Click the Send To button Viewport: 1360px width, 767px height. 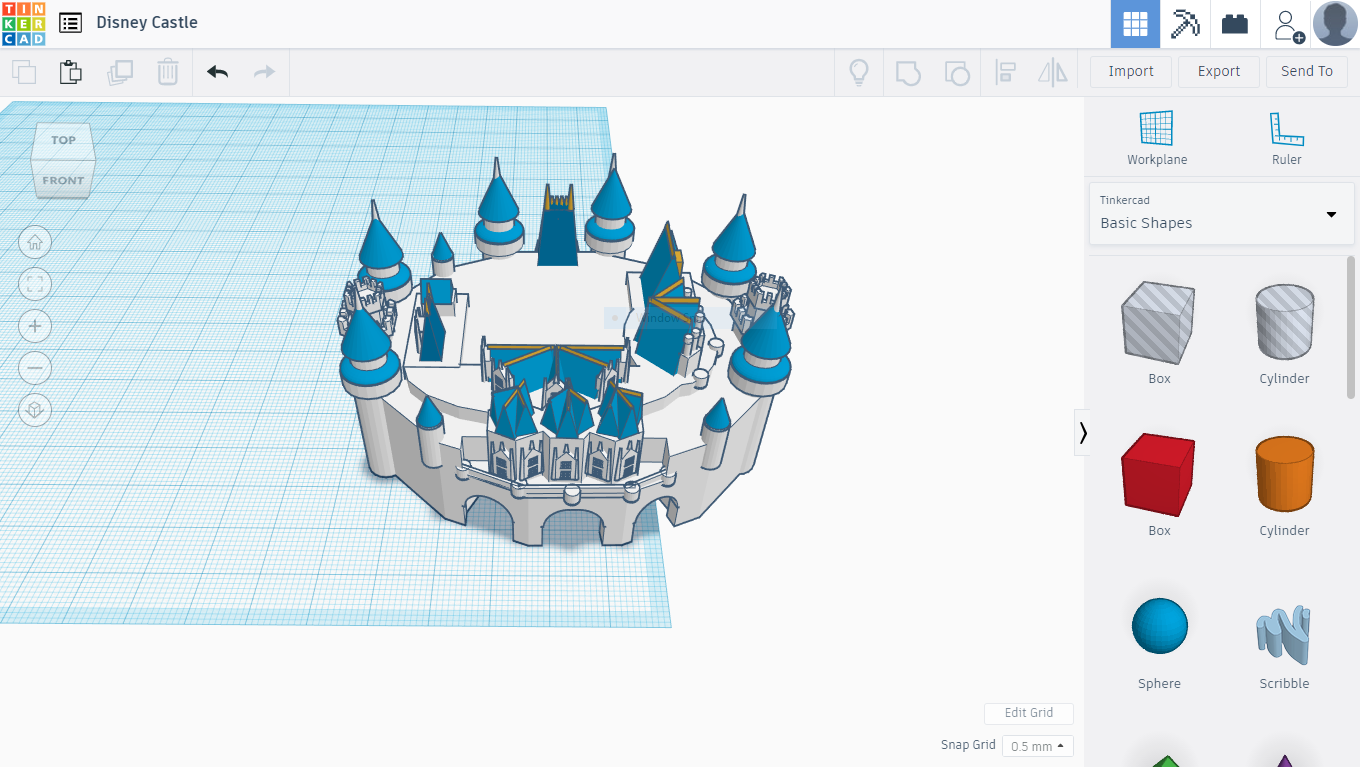1307,71
